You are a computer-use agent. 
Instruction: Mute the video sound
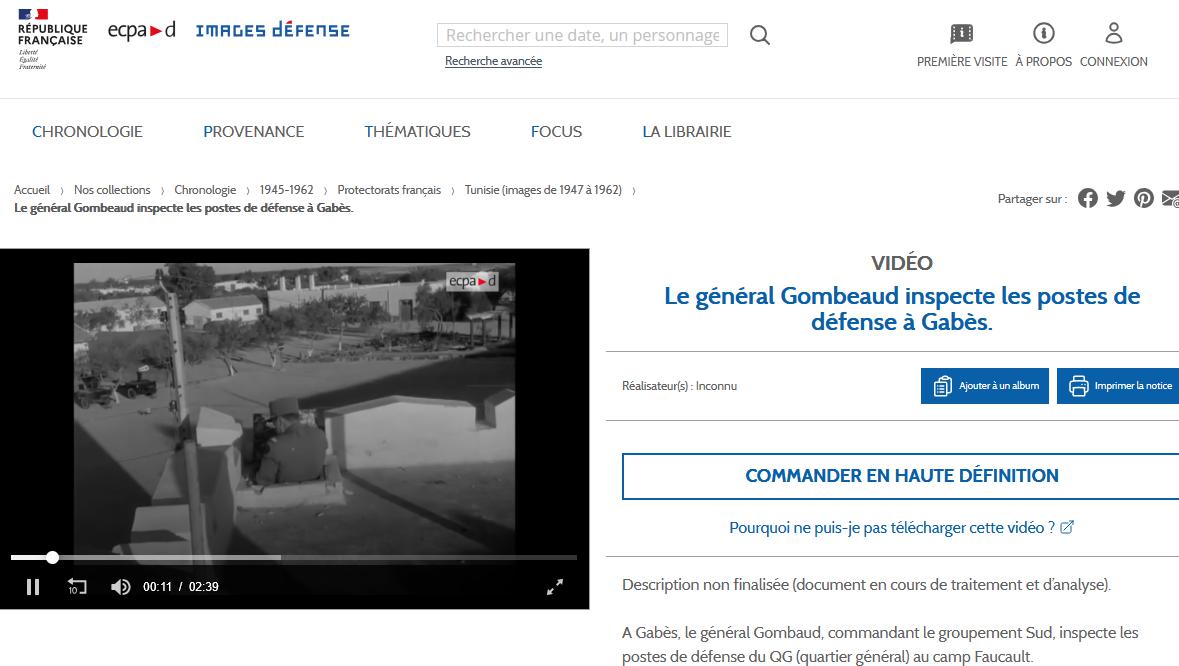(121, 587)
